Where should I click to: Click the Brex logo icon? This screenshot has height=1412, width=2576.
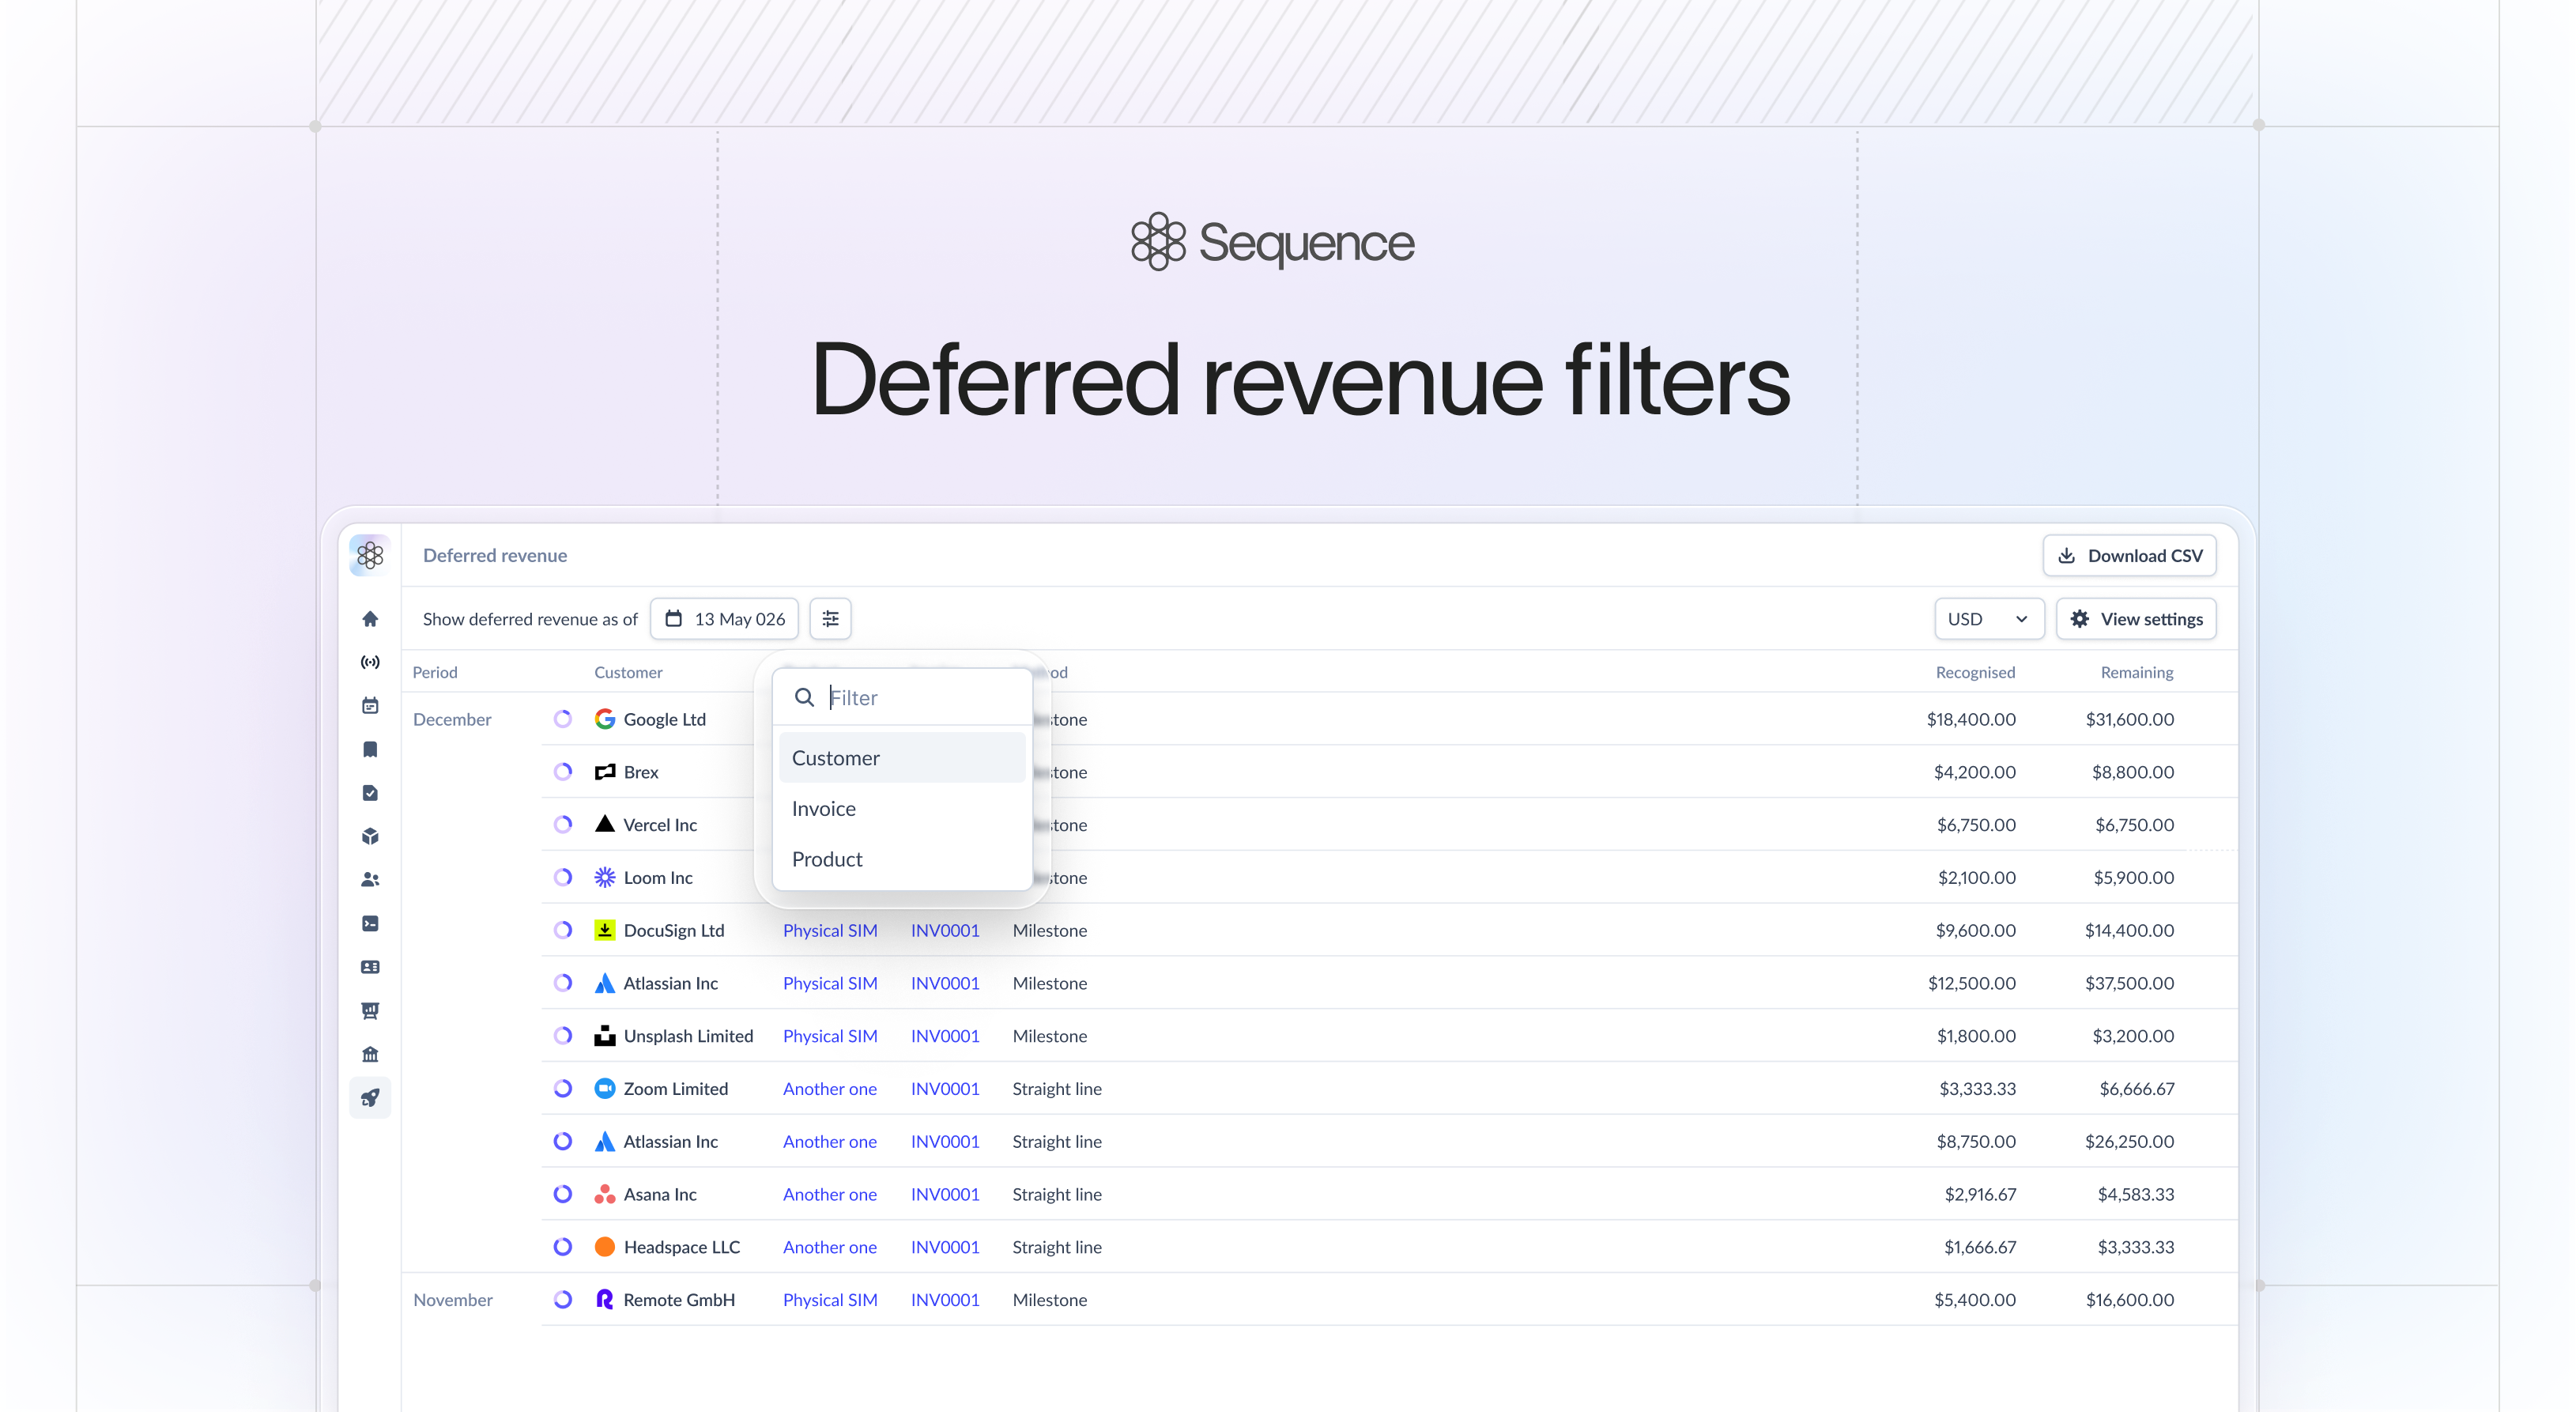605,772
